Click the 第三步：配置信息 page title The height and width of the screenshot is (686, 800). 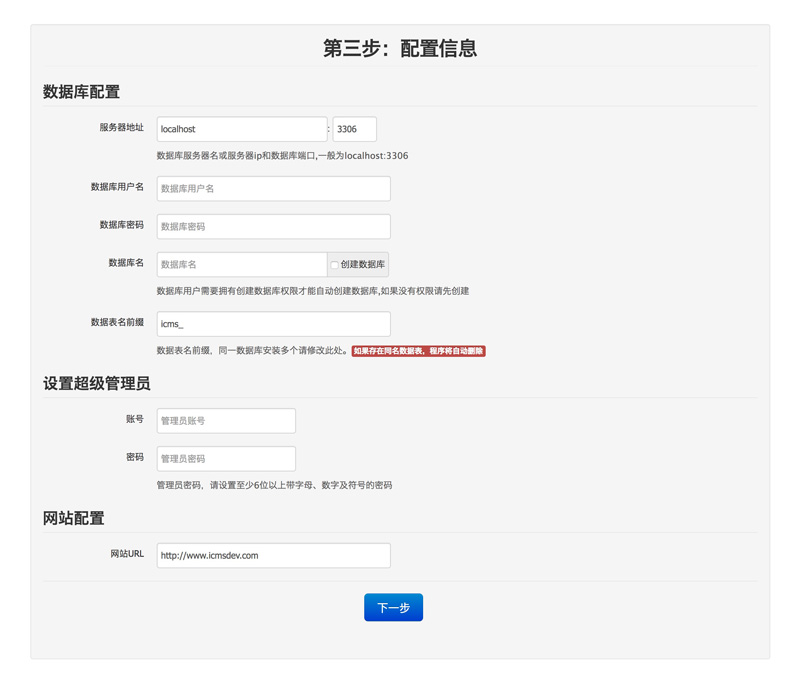pos(400,48)
